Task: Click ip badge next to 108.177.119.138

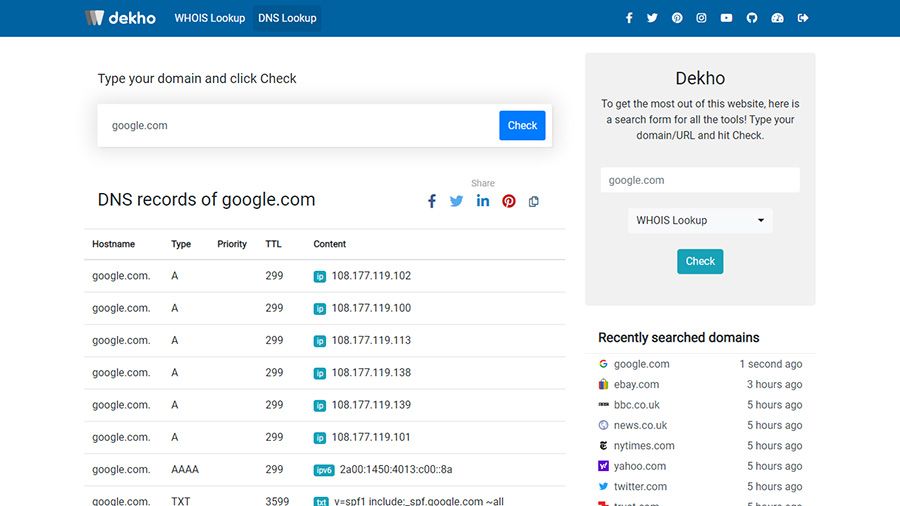Action: [320, 373]
